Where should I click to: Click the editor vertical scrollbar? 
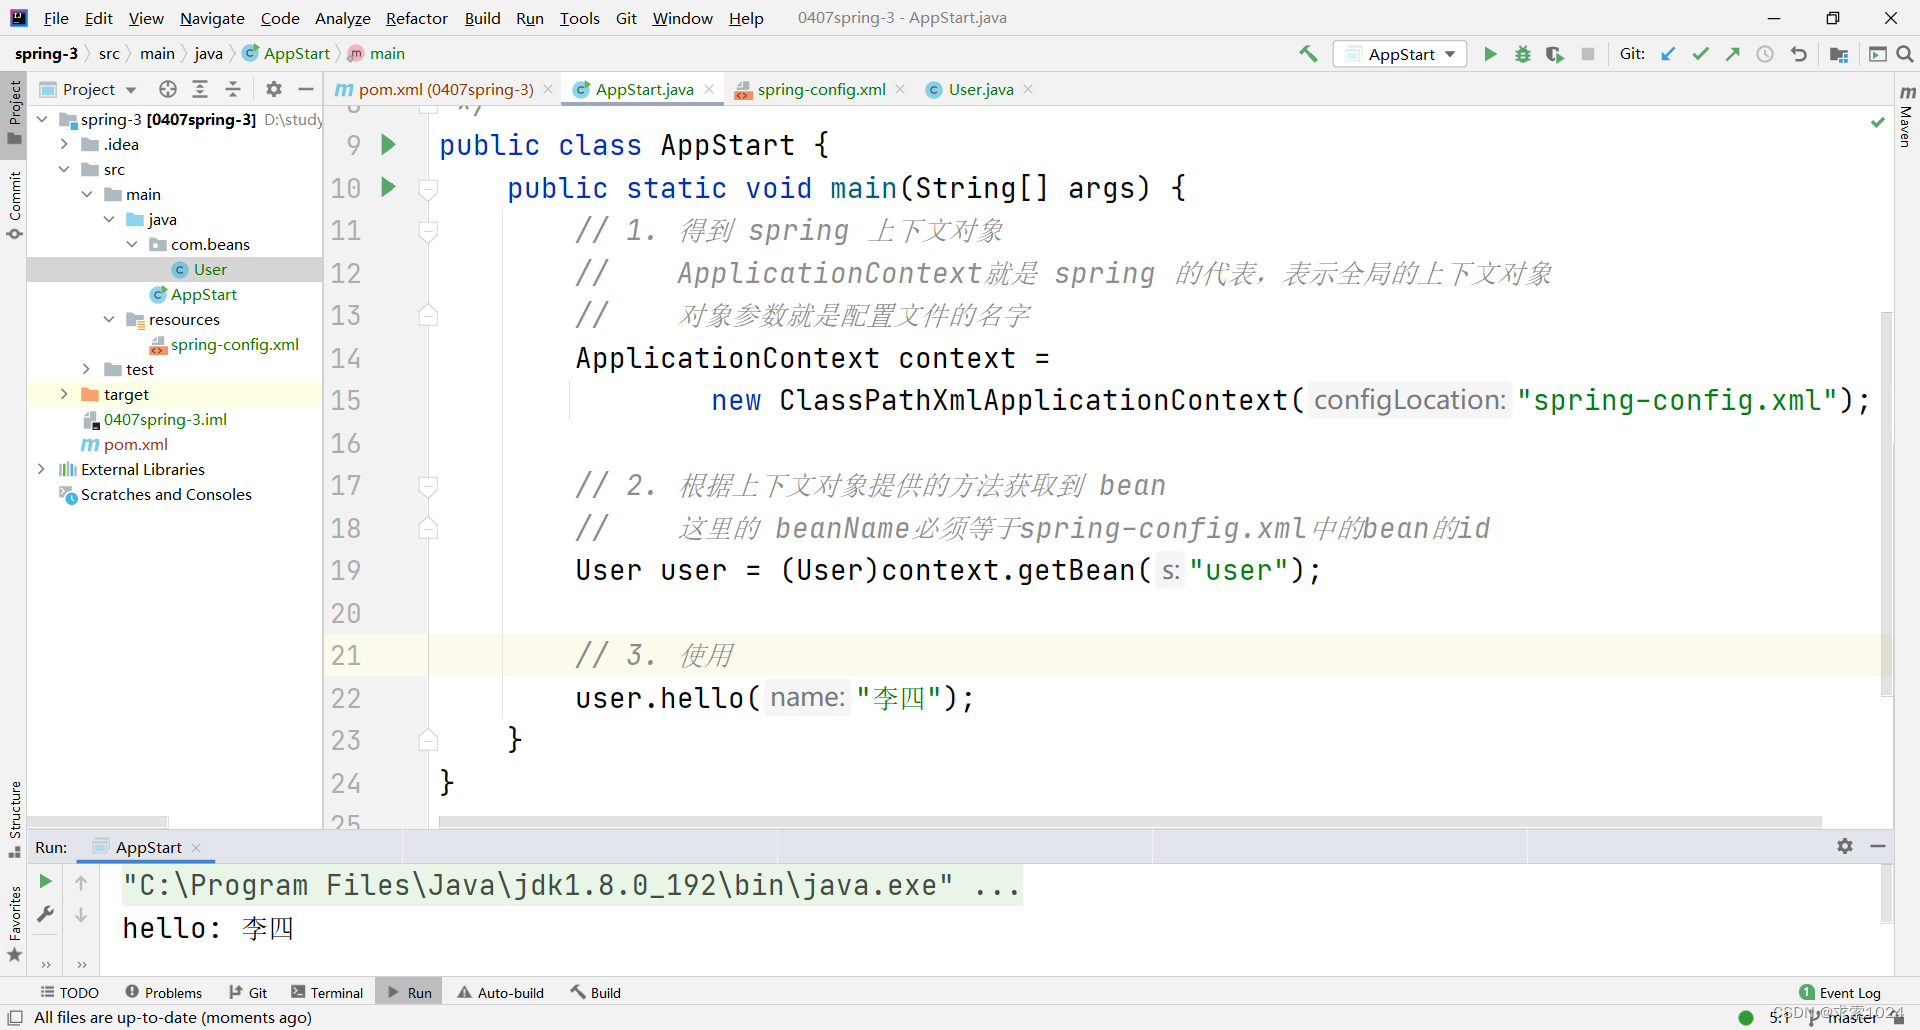point(1886,503)
